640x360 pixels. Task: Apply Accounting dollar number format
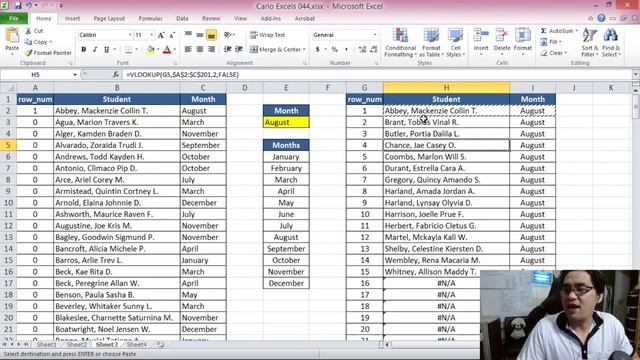pos(318,49)
